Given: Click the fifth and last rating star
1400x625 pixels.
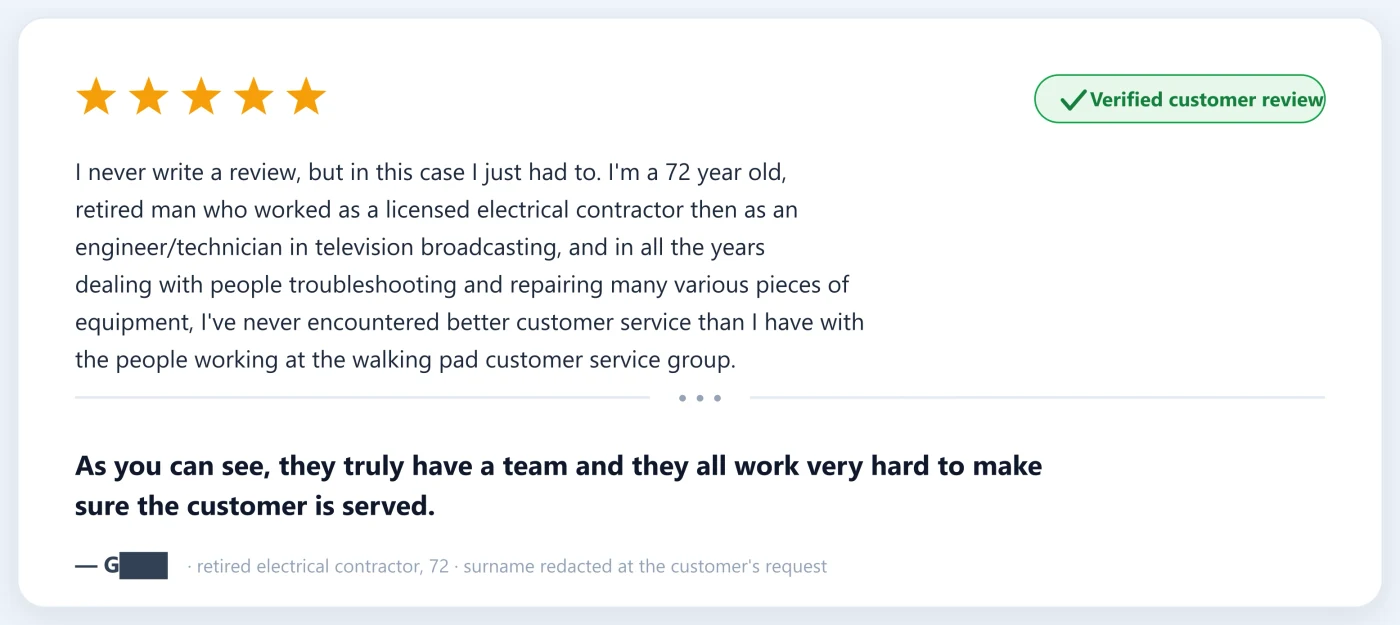Looking at the screenshot, I should 306,97.
